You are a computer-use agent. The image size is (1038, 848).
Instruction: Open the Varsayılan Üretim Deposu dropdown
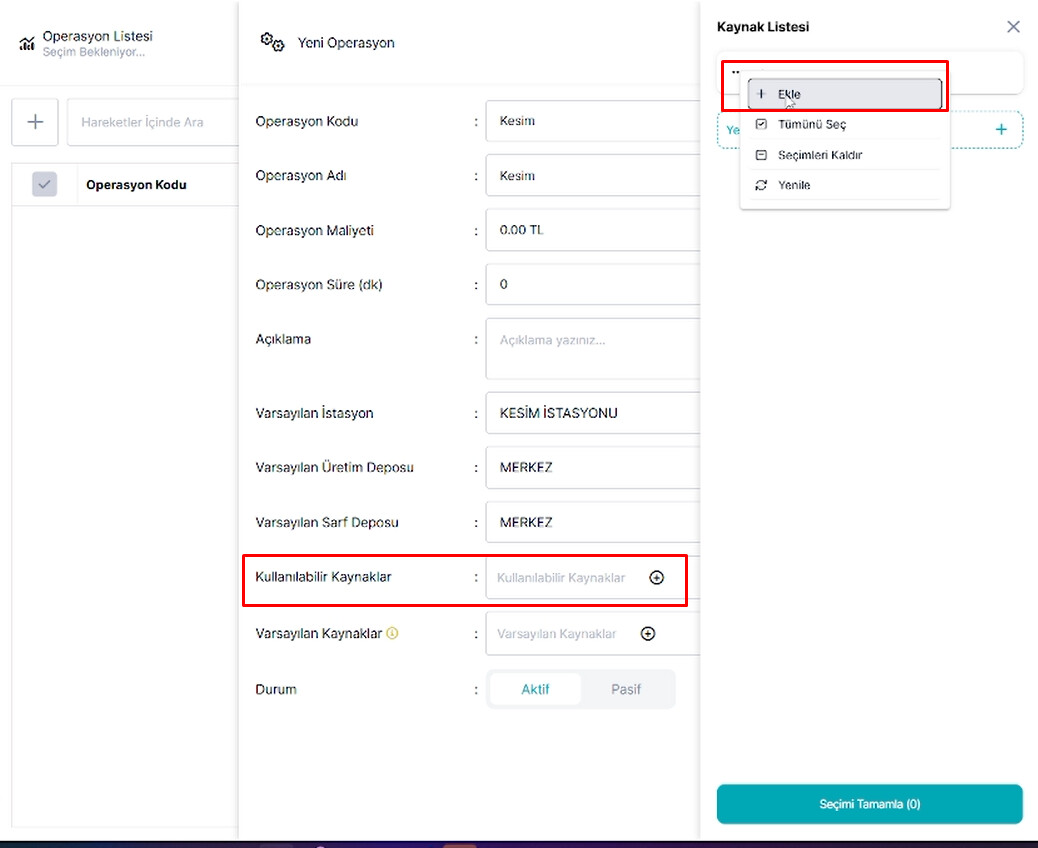(x=592, y=467)
